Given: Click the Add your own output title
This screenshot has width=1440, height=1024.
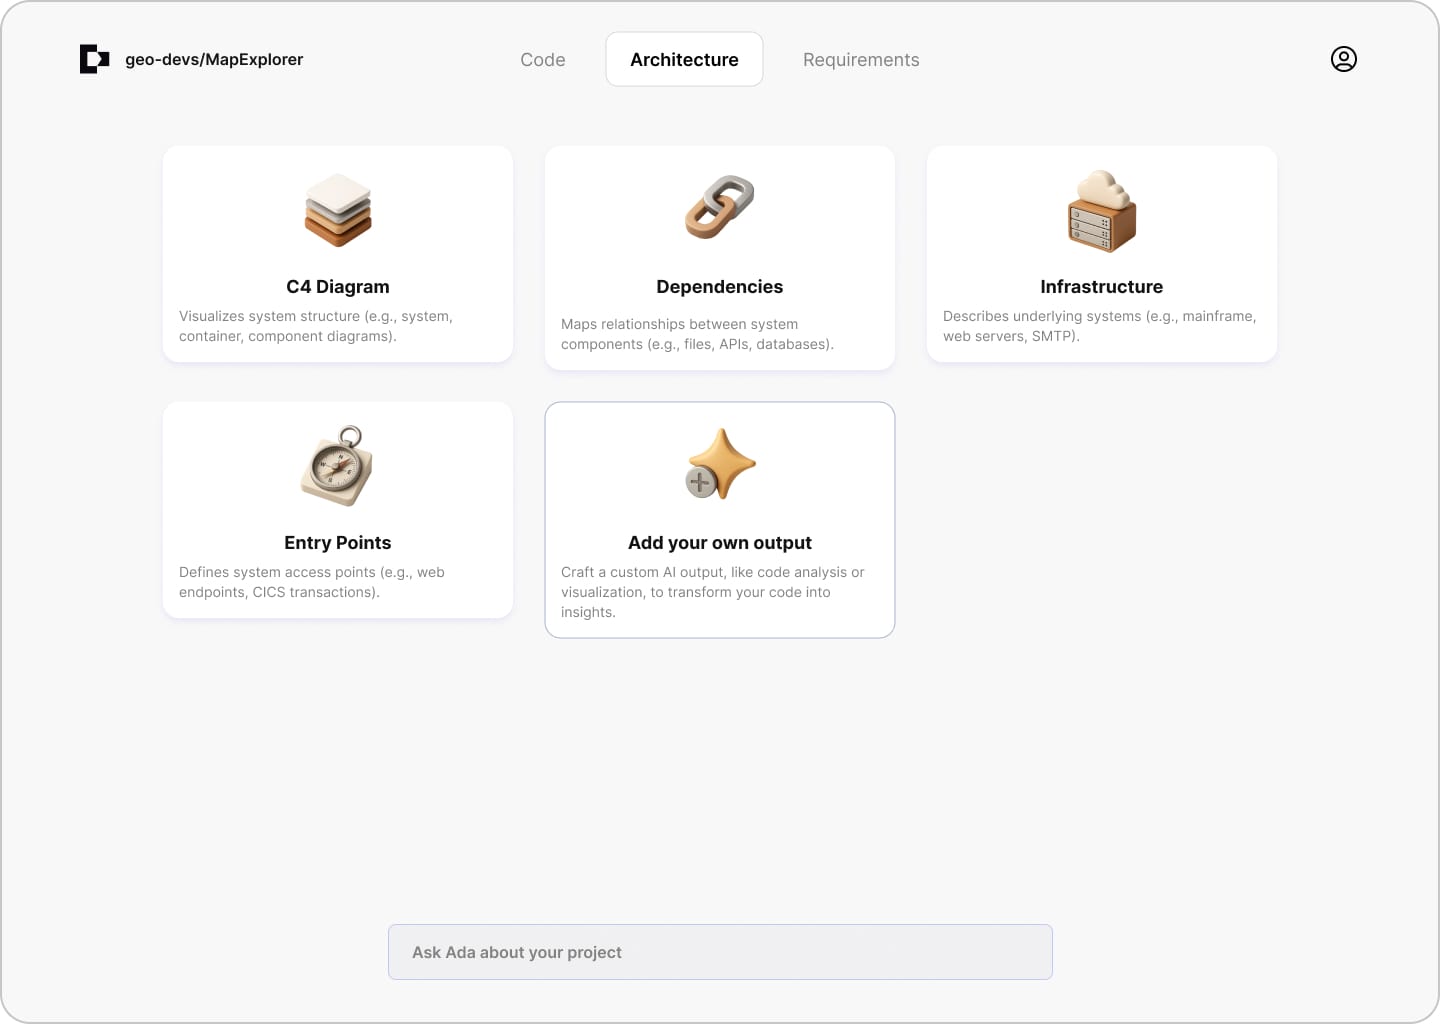Looking at the screenshot, I should click(720, 543).
